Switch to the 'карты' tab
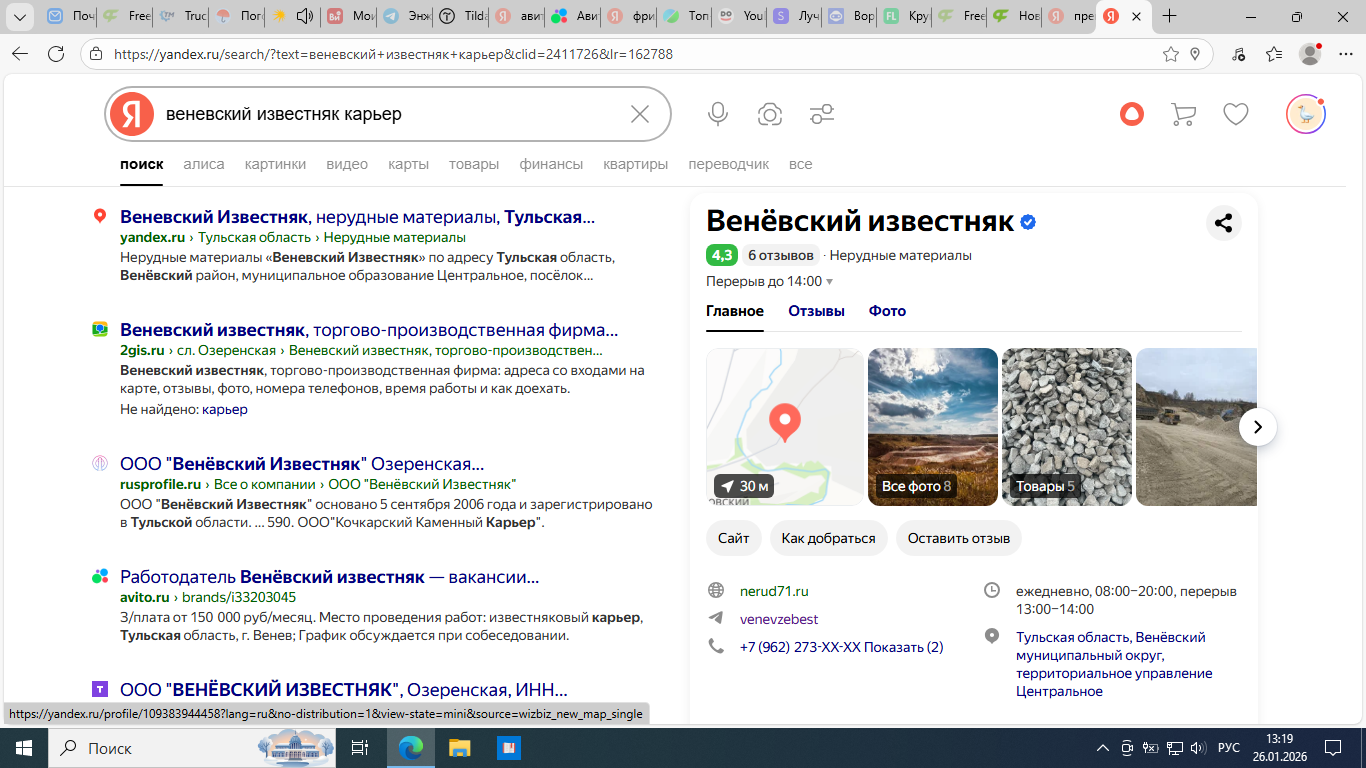 tap(408, 164)
